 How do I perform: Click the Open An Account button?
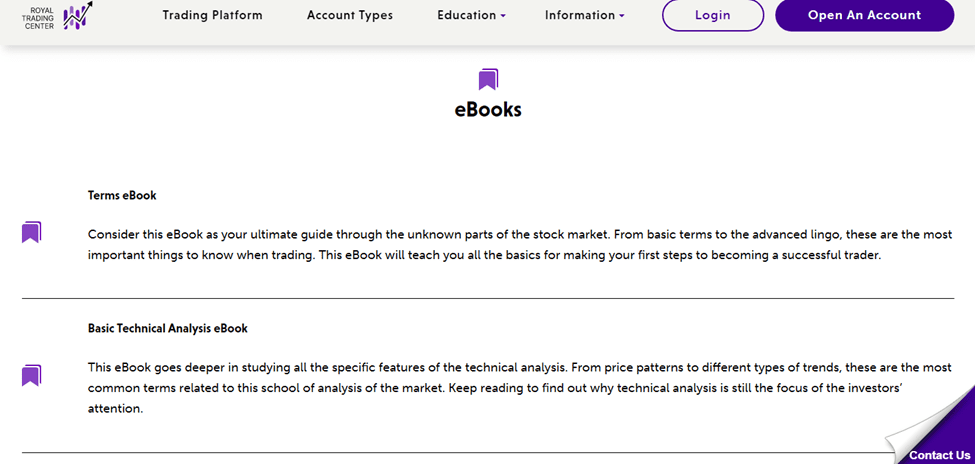tap(864, 16)
